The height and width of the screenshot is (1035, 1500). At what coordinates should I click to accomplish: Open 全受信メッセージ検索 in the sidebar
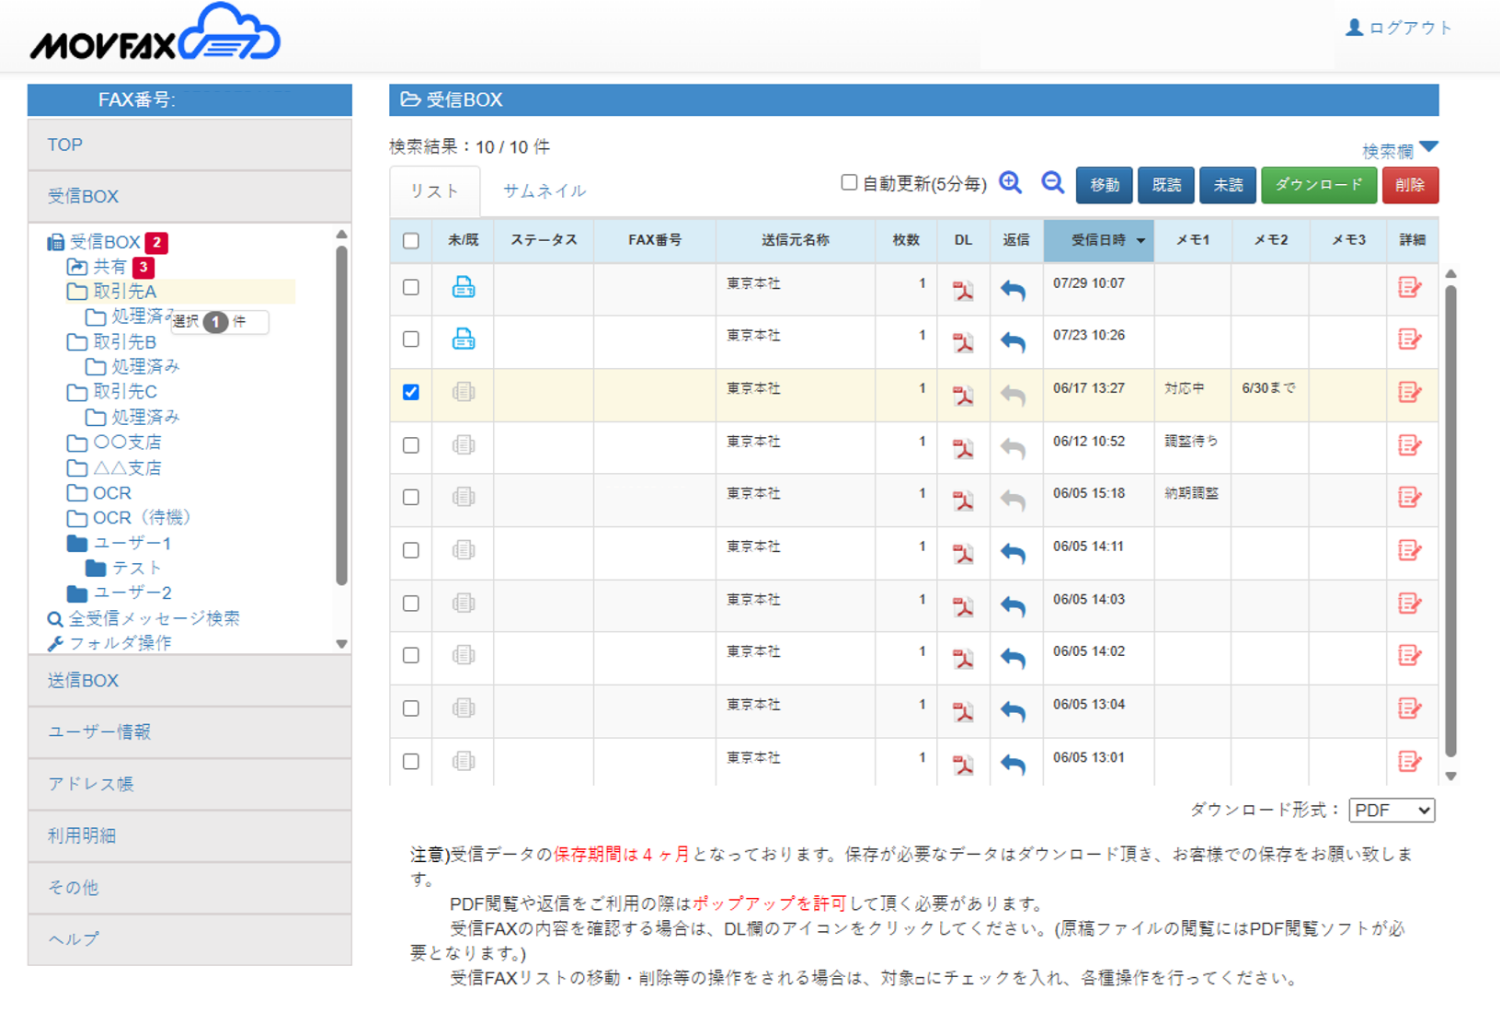pos(144,618)
